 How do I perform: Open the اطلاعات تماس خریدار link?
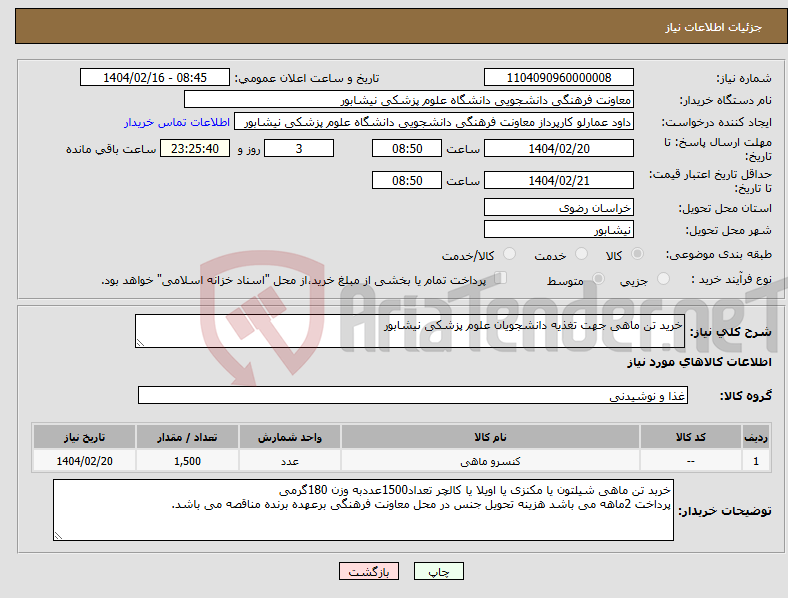[177, 122]
